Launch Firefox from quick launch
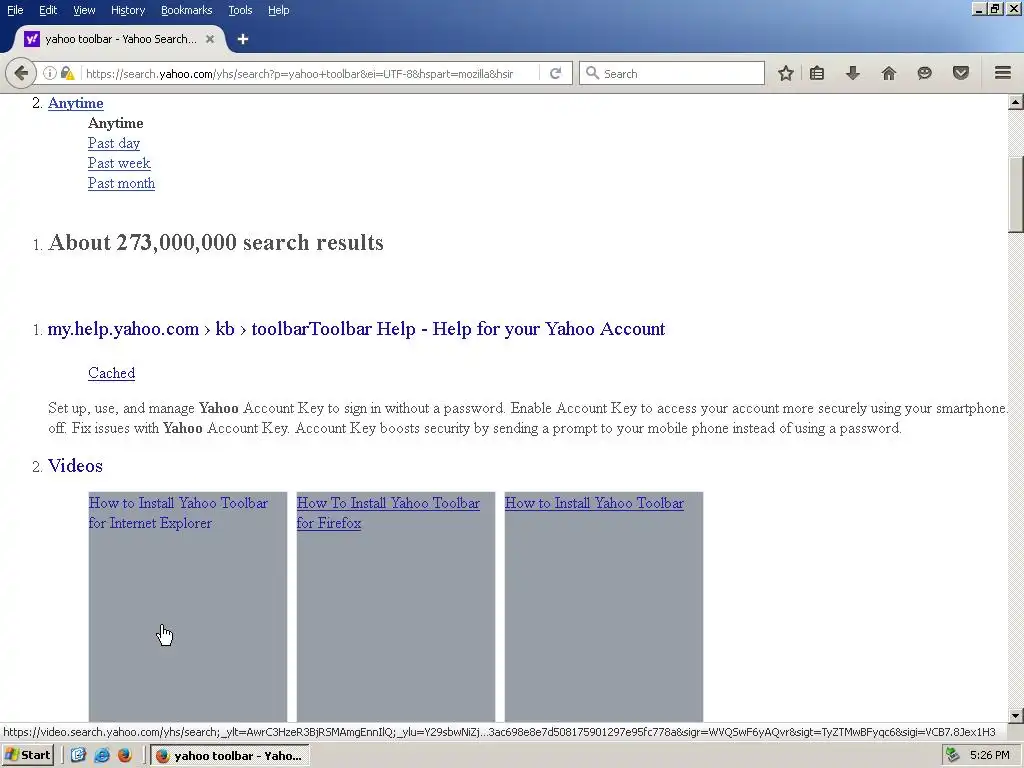The image size is (1024, 768). (125, 756)
